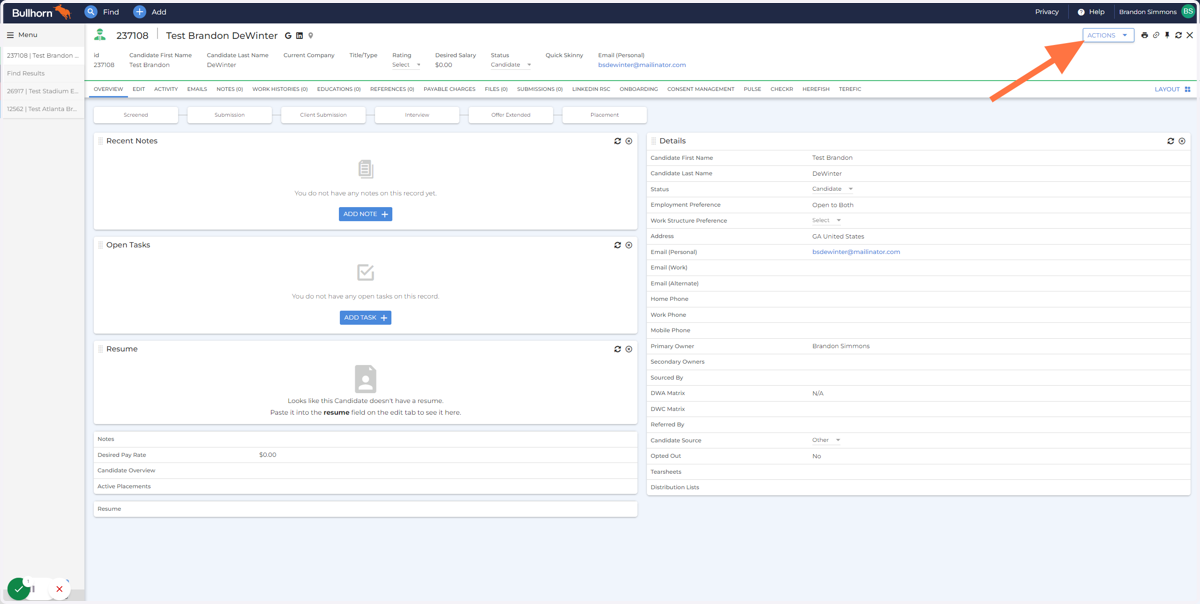Open the Herefish tab
1200x604 pixels.
pyautogui.click(x=816, y=89)
